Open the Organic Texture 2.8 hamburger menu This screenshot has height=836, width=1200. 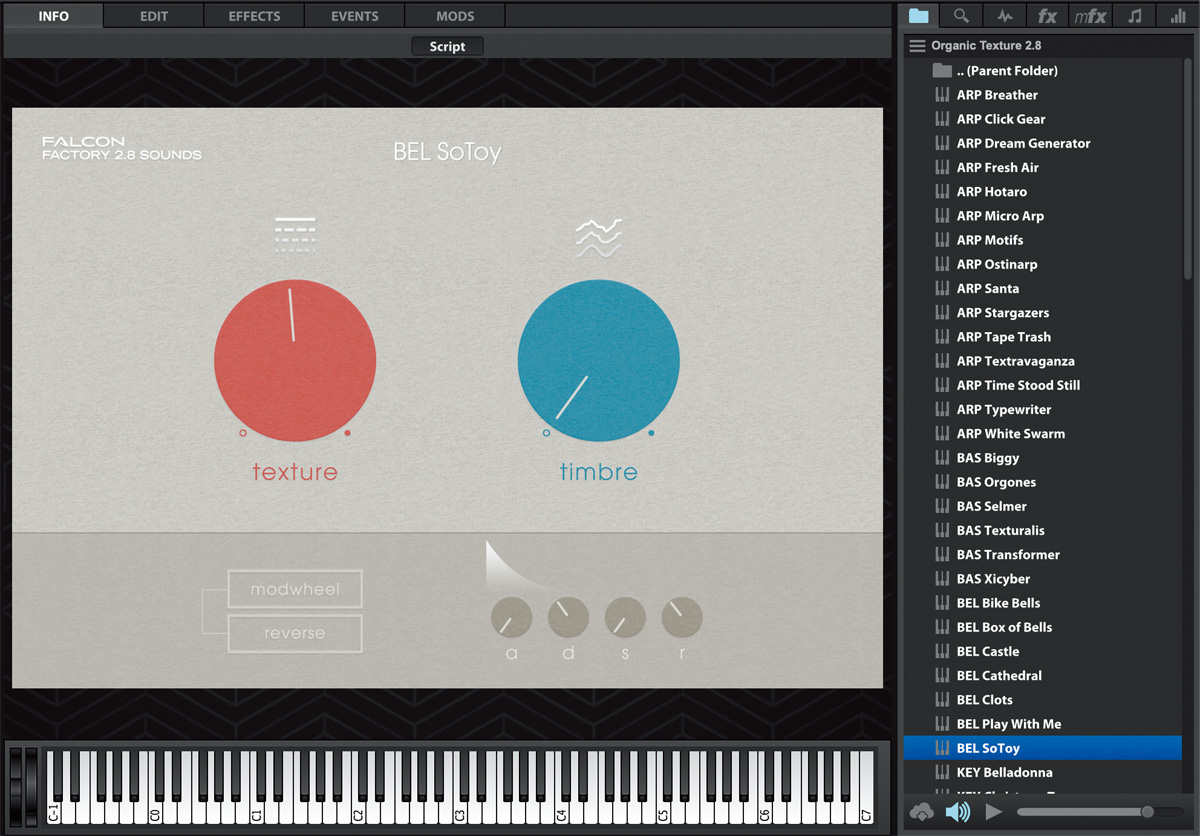pyautogui.click(x=916, y=46)
